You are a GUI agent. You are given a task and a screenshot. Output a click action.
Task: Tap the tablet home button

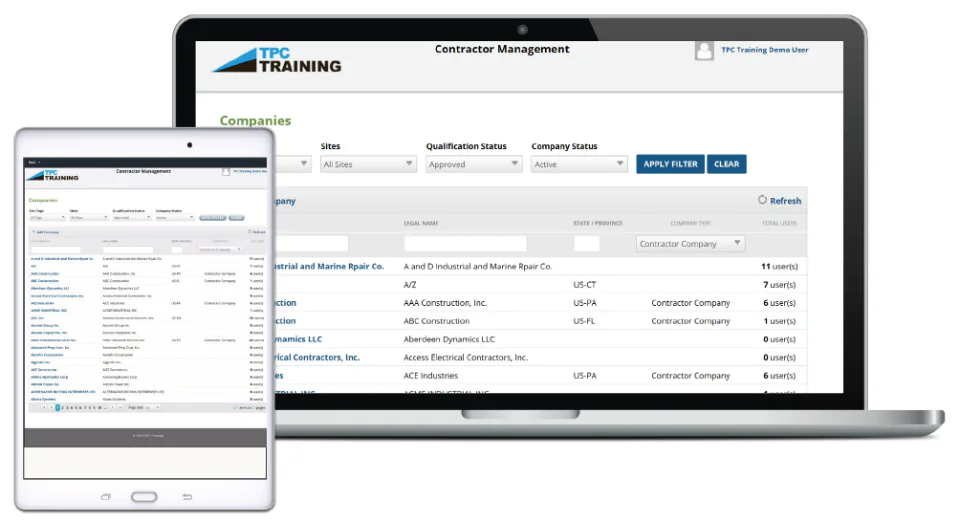click(144, 497)
